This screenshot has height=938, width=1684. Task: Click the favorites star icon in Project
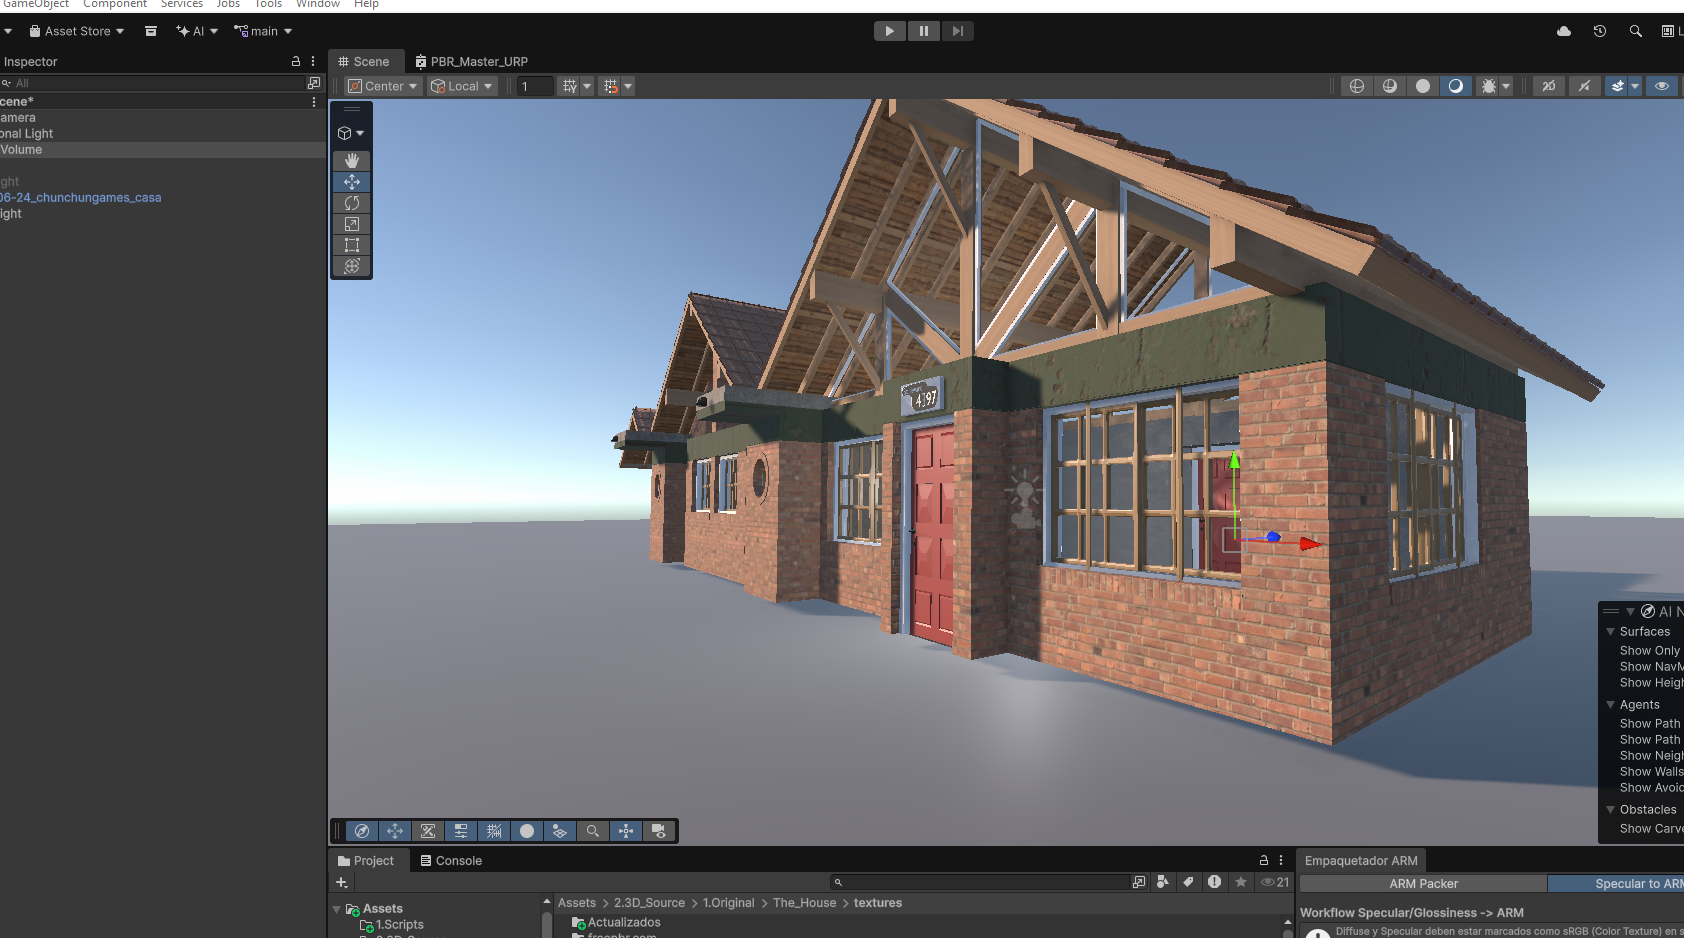[1241, 882]
